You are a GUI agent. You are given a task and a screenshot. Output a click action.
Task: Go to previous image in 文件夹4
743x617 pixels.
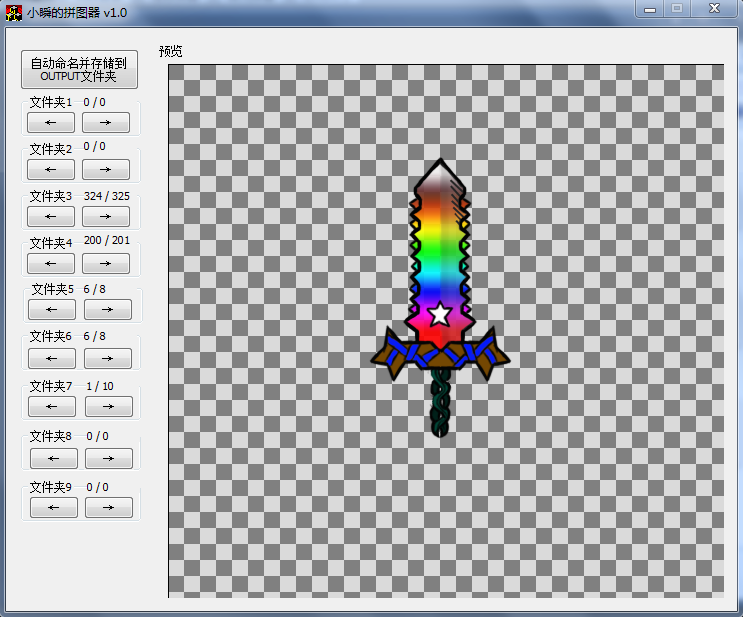[51, 263]
